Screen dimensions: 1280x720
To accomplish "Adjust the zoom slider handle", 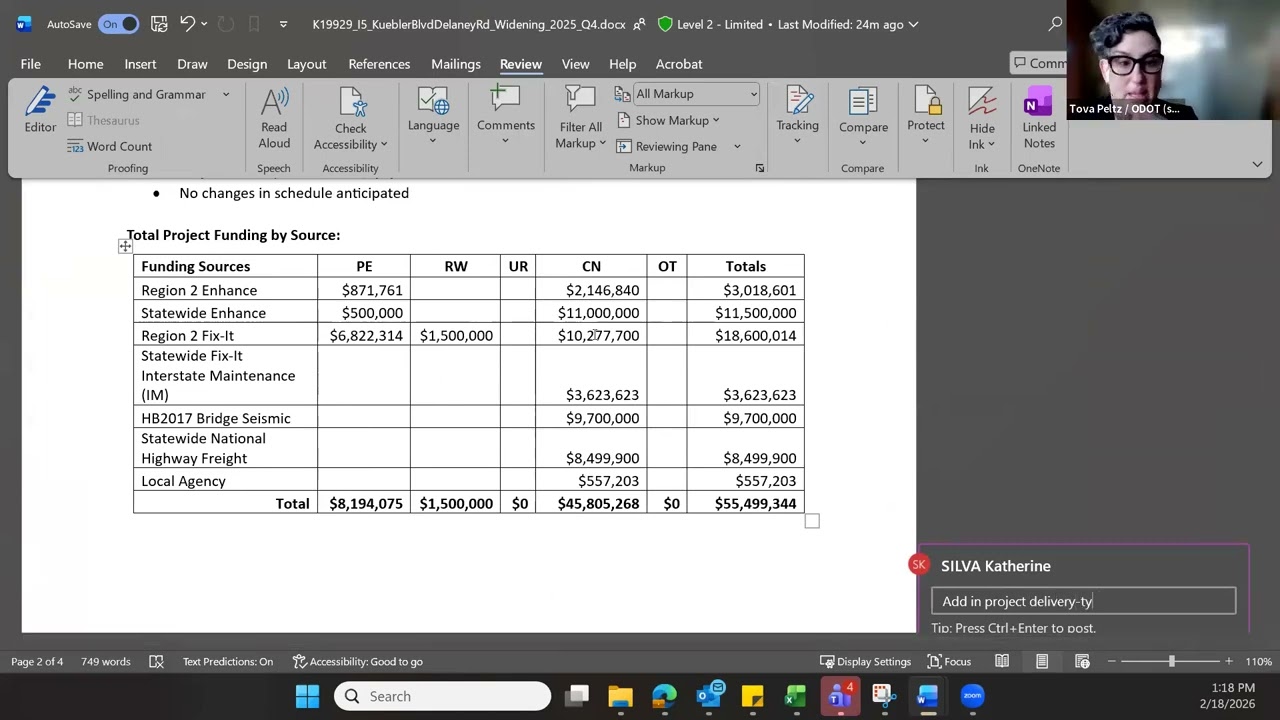I will point(1171,661).
